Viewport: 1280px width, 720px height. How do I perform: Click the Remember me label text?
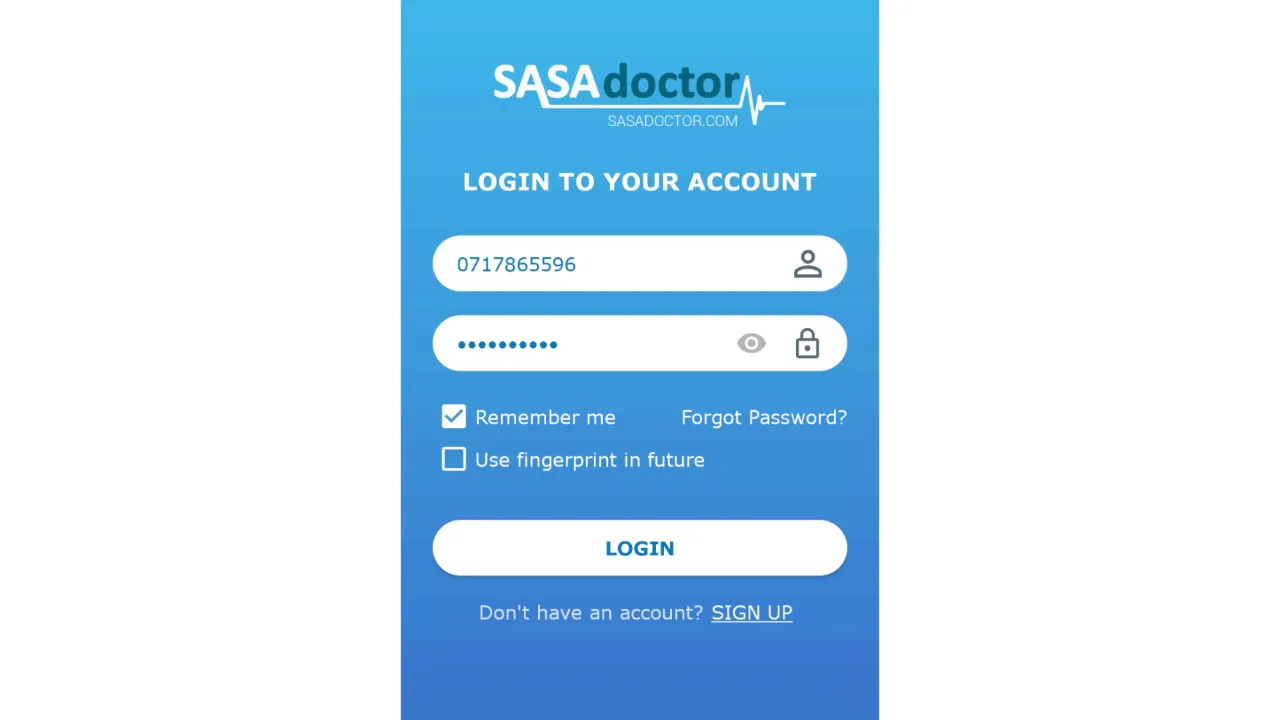tap(545, 418)
